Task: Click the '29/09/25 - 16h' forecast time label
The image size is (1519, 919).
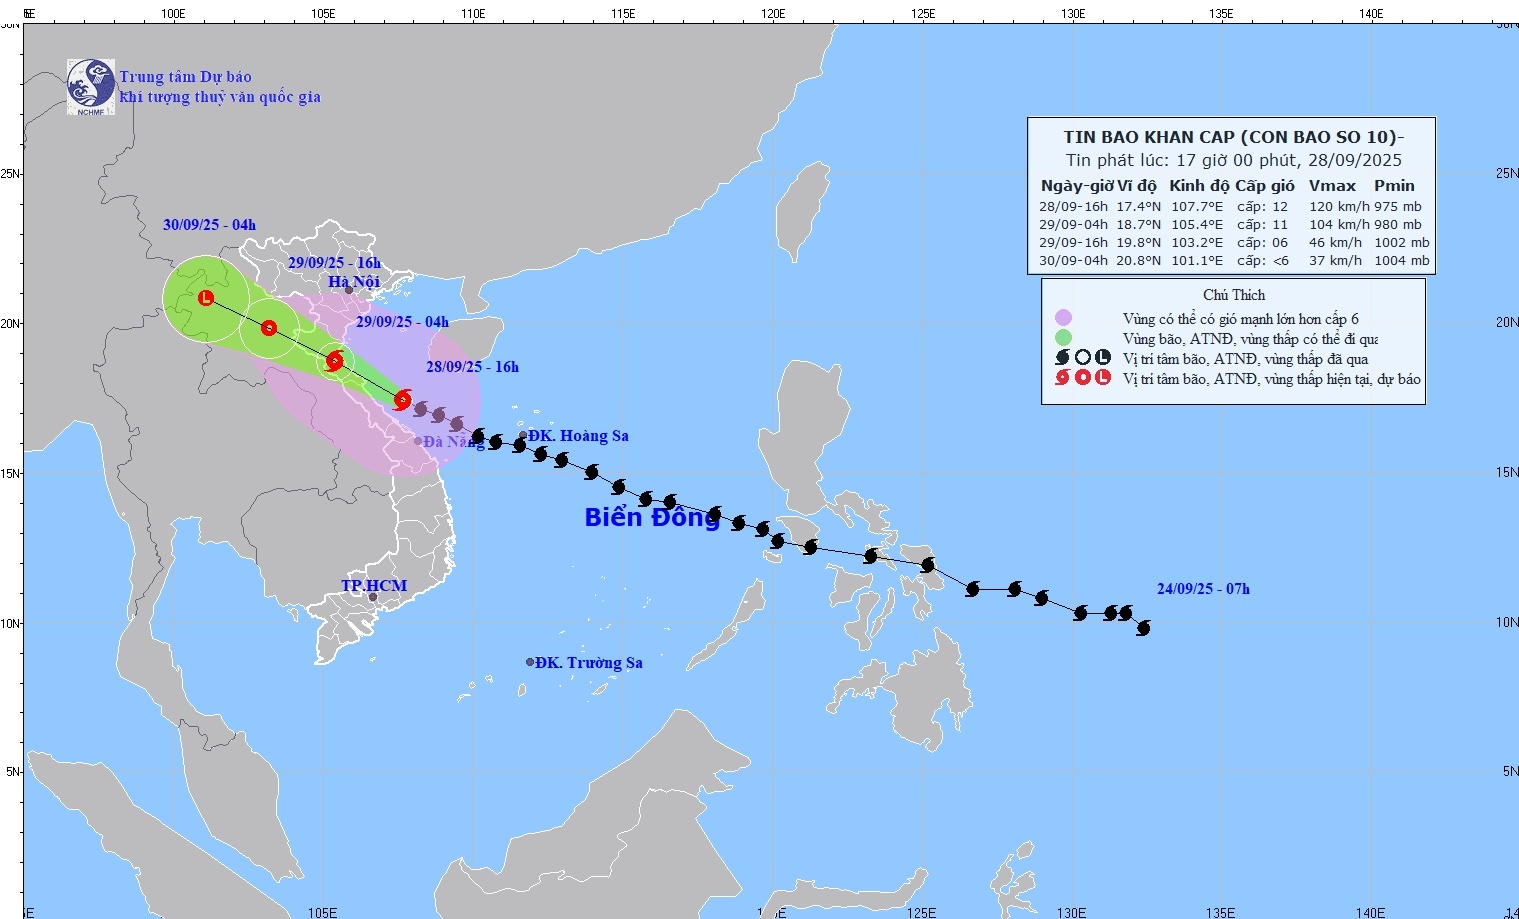Action: coord(334,263)
